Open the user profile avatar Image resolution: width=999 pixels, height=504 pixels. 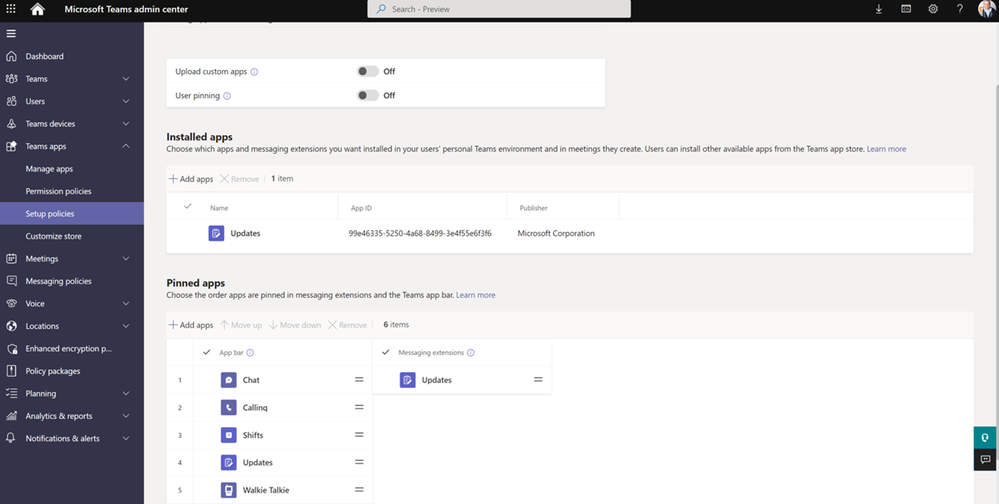coord(986,9)
